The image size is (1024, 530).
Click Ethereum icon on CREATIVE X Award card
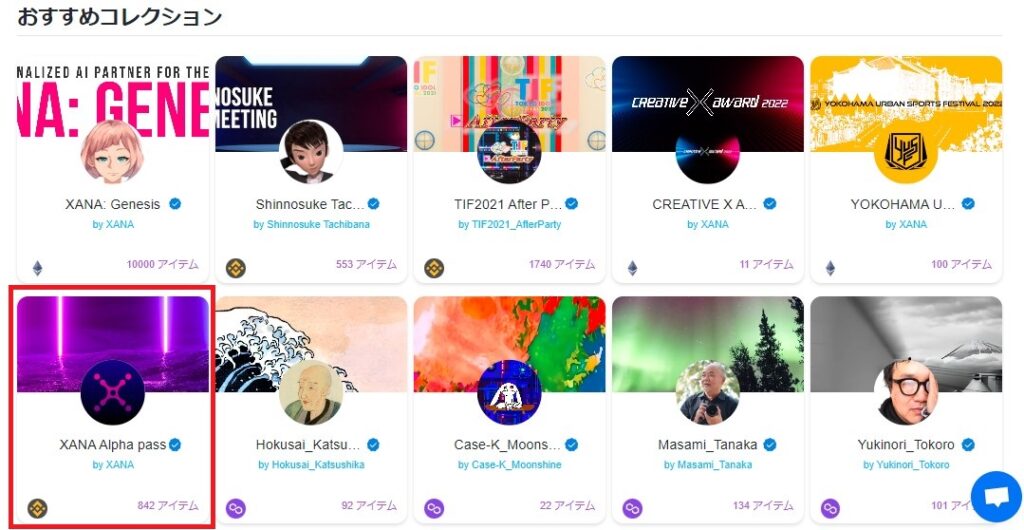(632, 268)
